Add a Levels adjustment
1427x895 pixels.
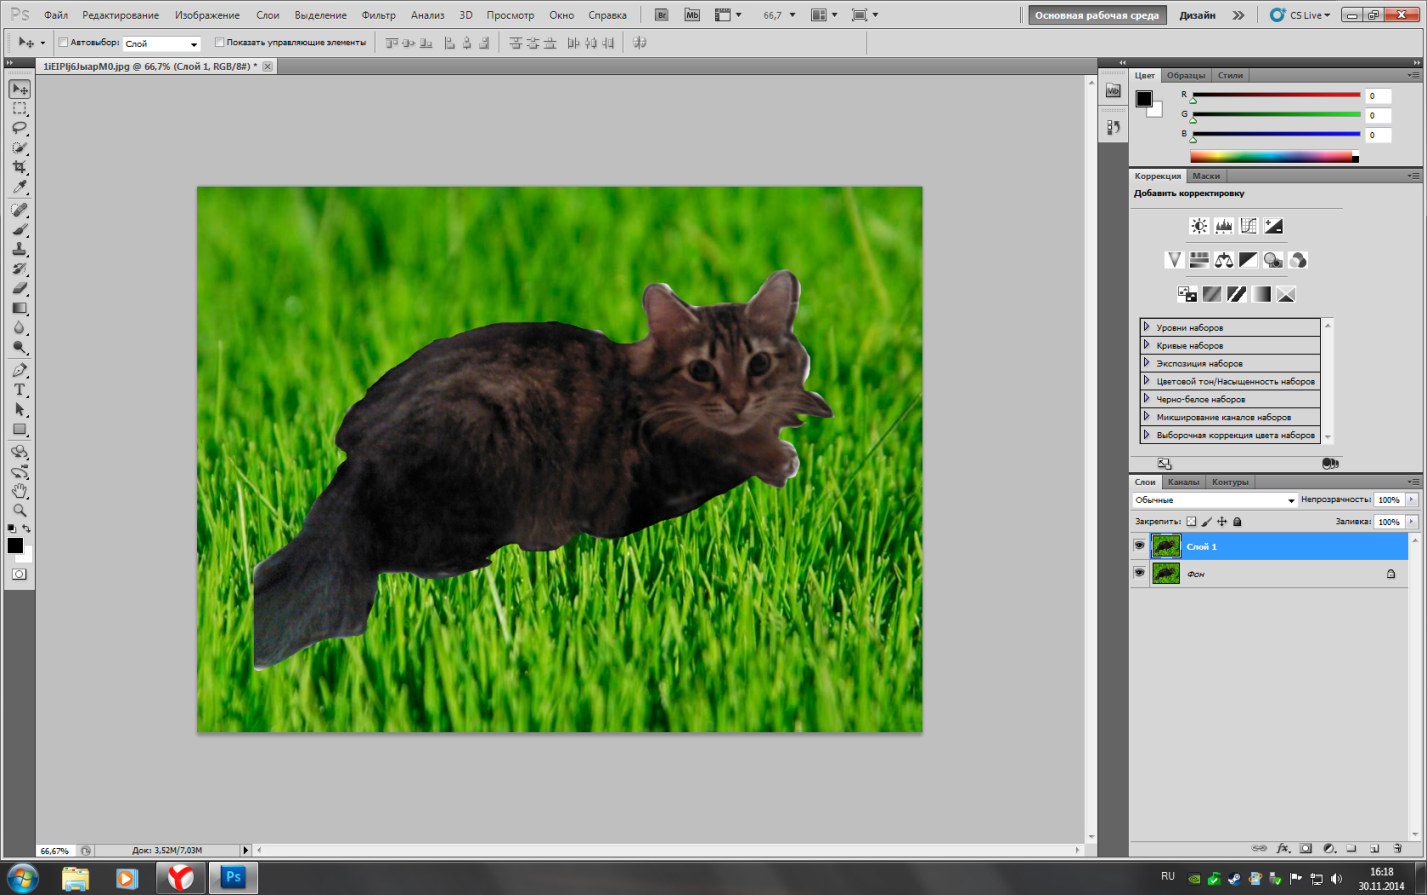(x=1224, y=226)
